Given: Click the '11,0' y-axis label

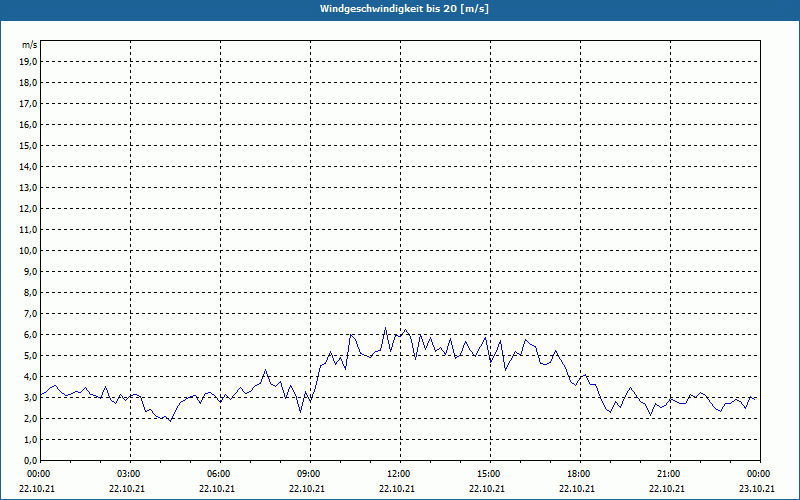Looking at the screenshot, I should tap(28, 230).
